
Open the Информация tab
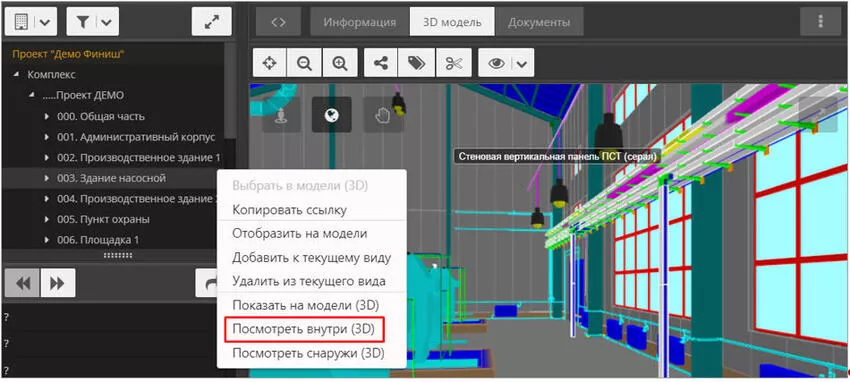tap(359, 22)
